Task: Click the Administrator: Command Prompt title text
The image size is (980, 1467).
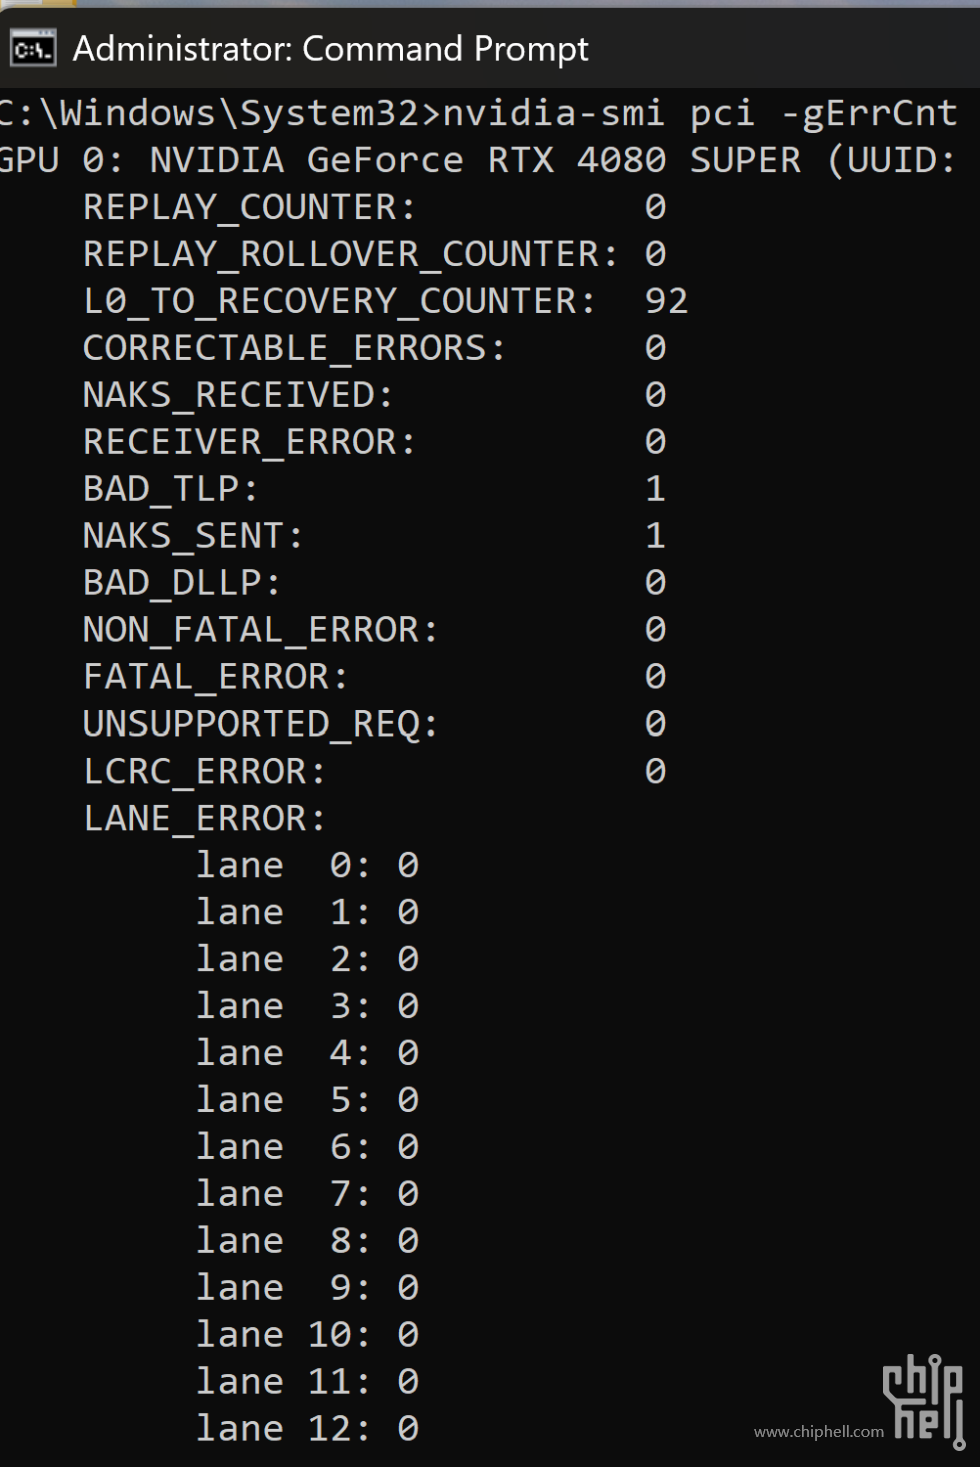Action: point(330,49)
